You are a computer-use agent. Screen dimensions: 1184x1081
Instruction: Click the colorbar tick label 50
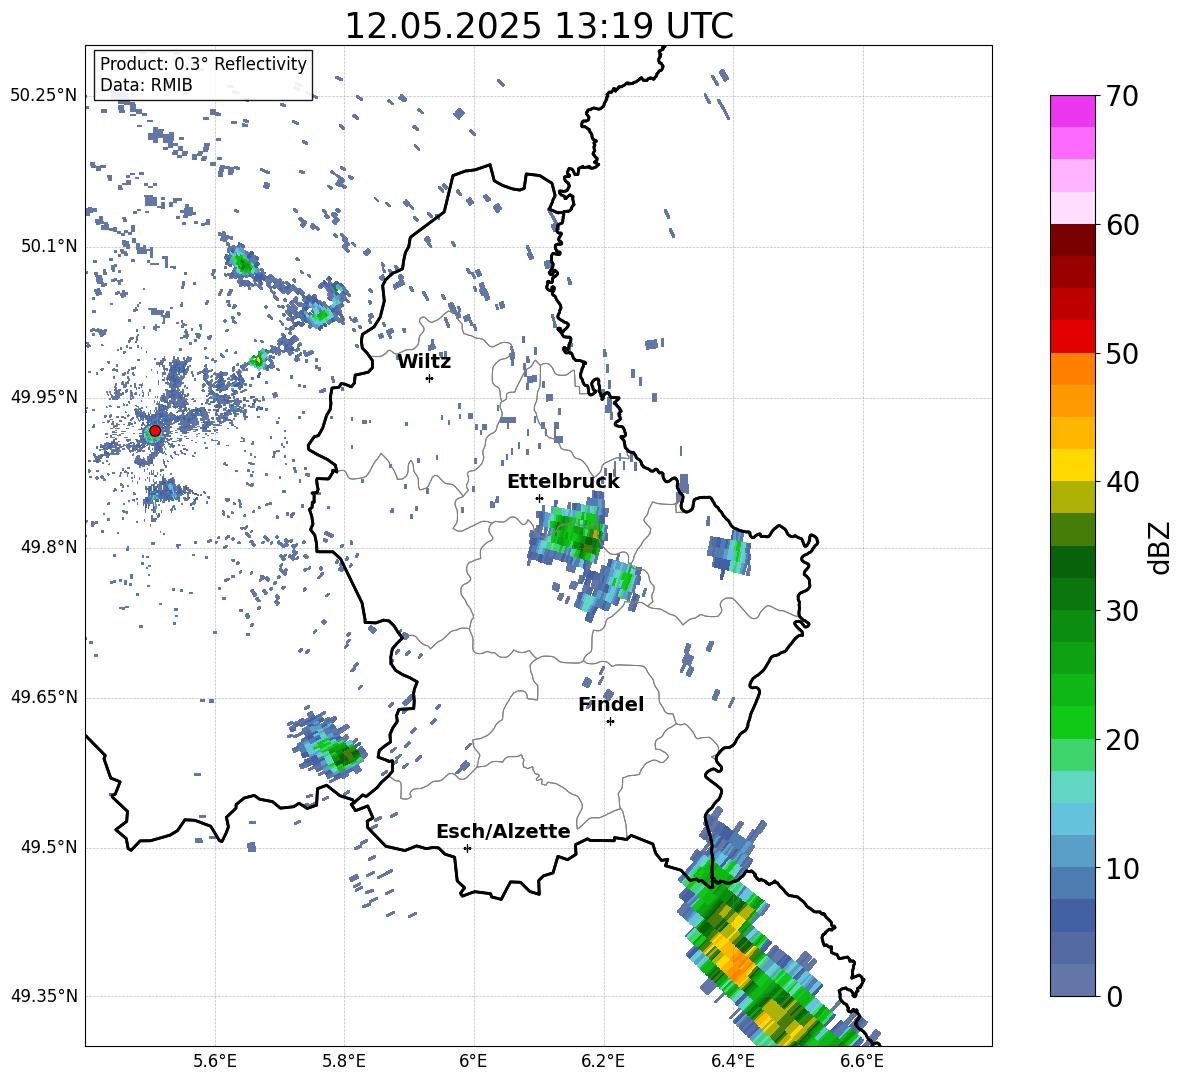[1122, 354]
